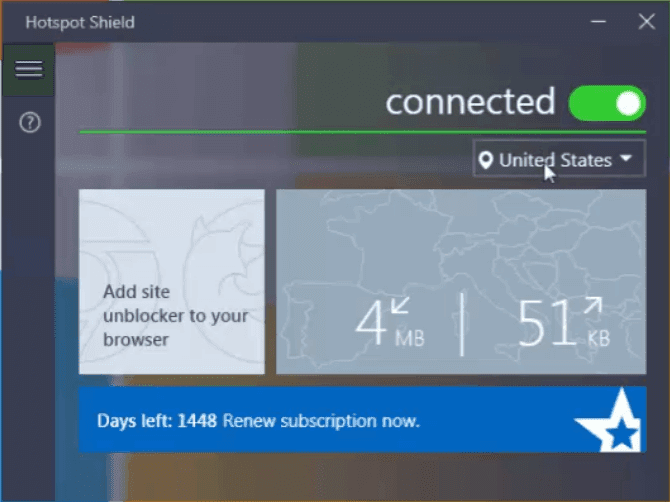Minimize the Hotspot Shield window
The height and width of the screenshot is (502, 670).
(x=598, y=21)
